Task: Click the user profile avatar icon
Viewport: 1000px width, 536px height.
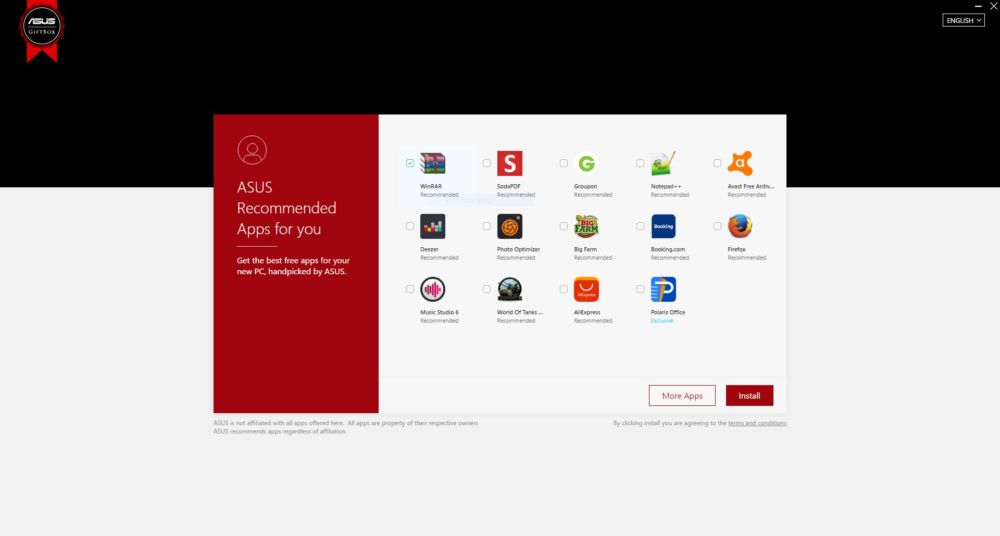Action: (x=252, y=150)
